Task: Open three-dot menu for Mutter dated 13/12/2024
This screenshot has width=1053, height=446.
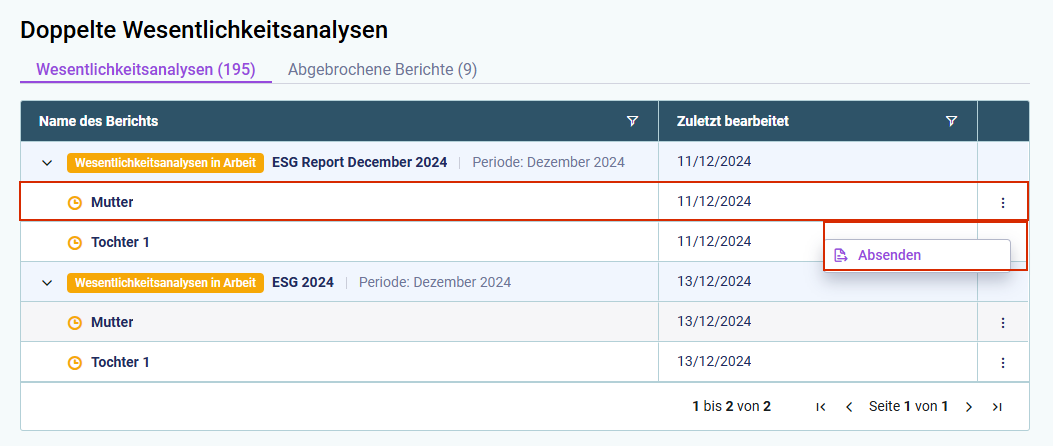Action: coord(1003,323)
